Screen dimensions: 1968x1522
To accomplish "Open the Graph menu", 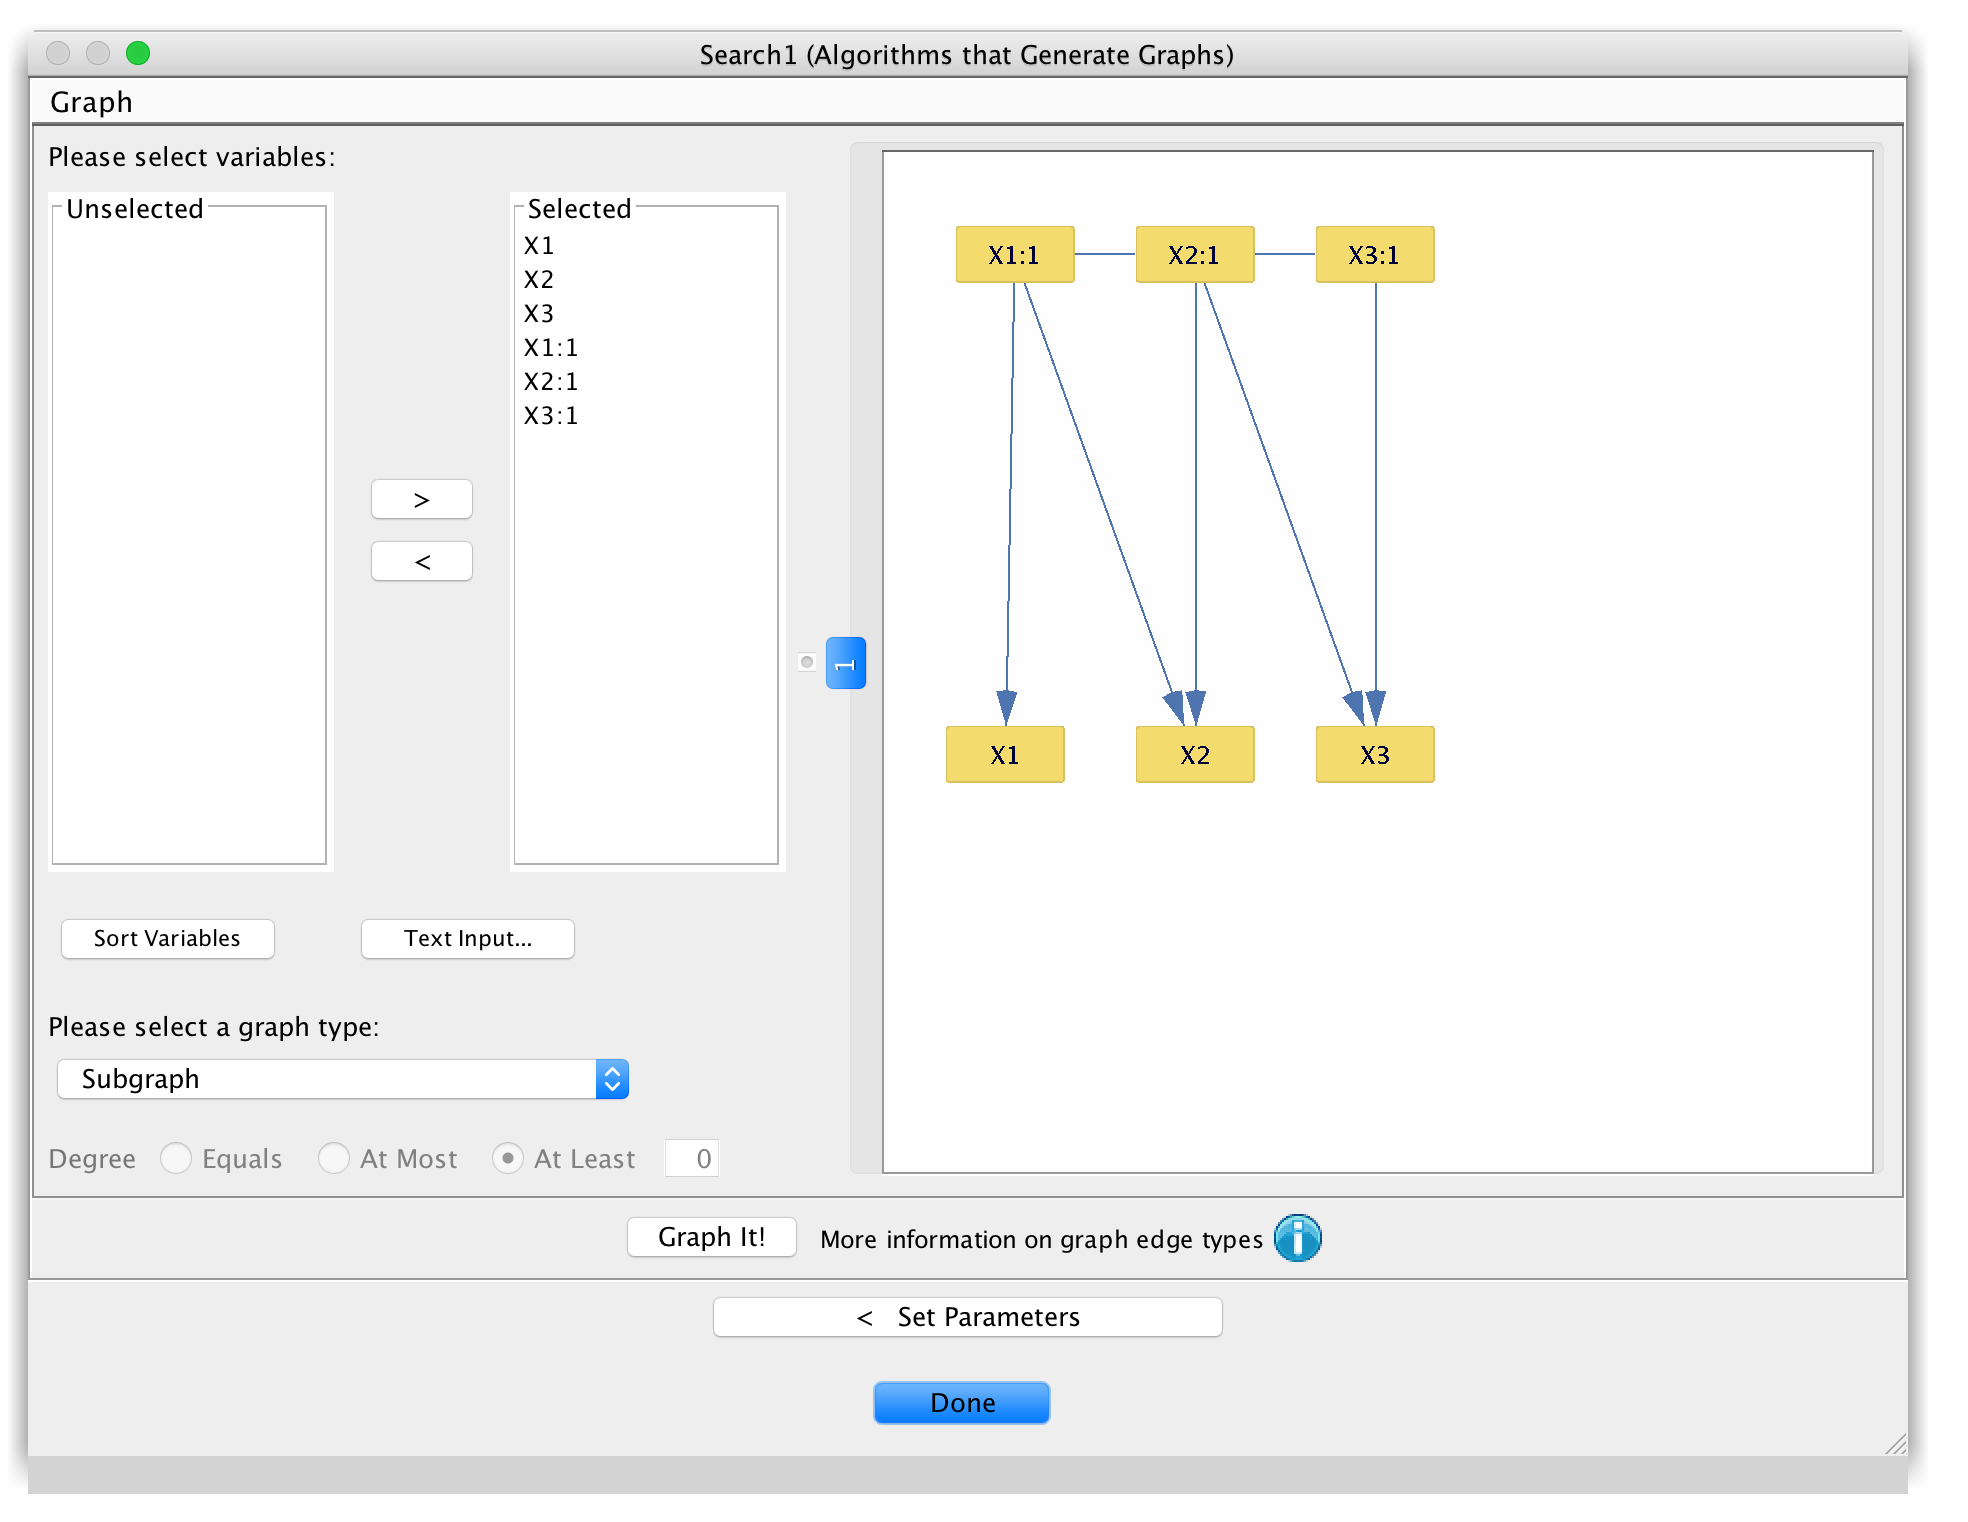I will point(91,101).
